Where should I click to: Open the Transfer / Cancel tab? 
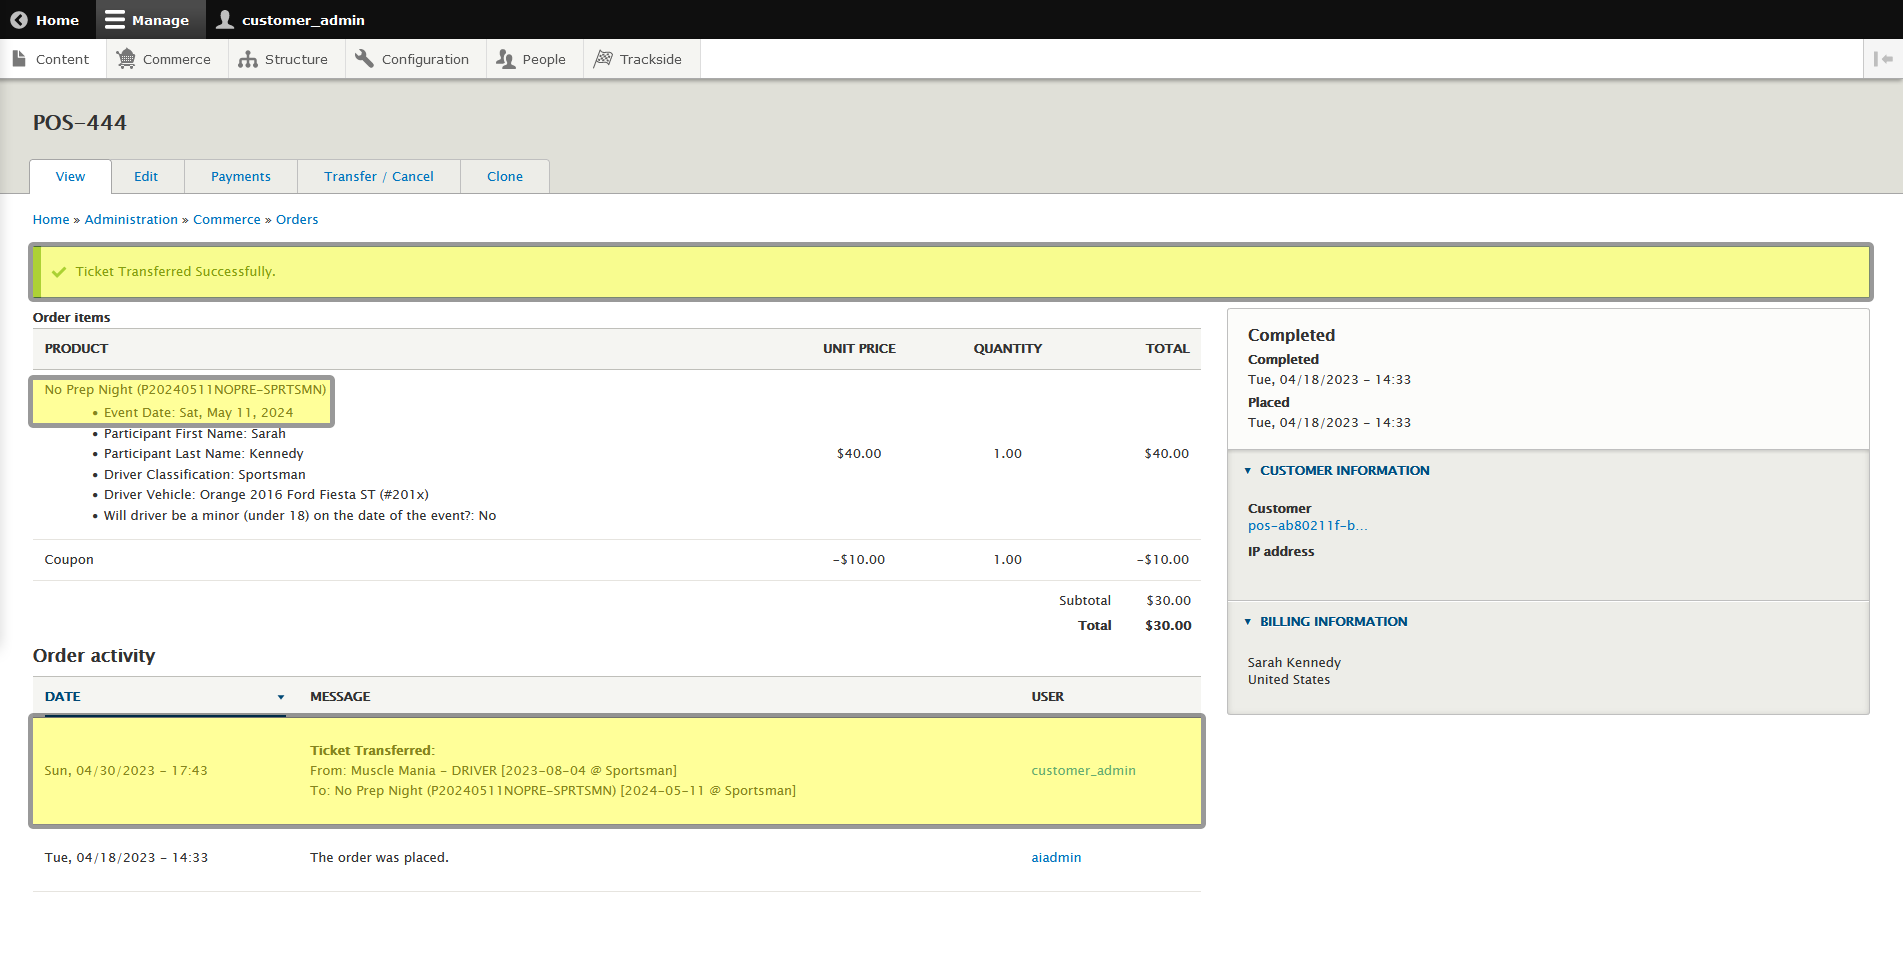(x=379, y=176)
